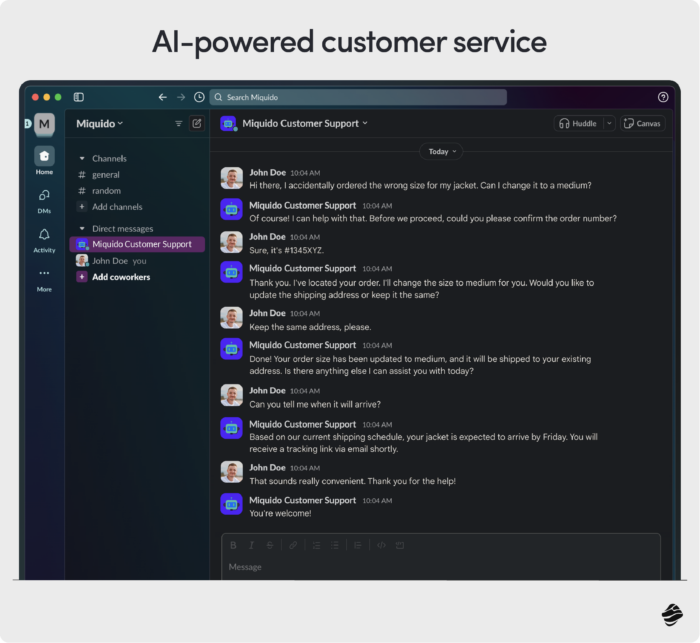Click the code block icon
Image resolution: width=700 pixels, height=643 pixels.
pyautogui.click(x=400, y=545)
